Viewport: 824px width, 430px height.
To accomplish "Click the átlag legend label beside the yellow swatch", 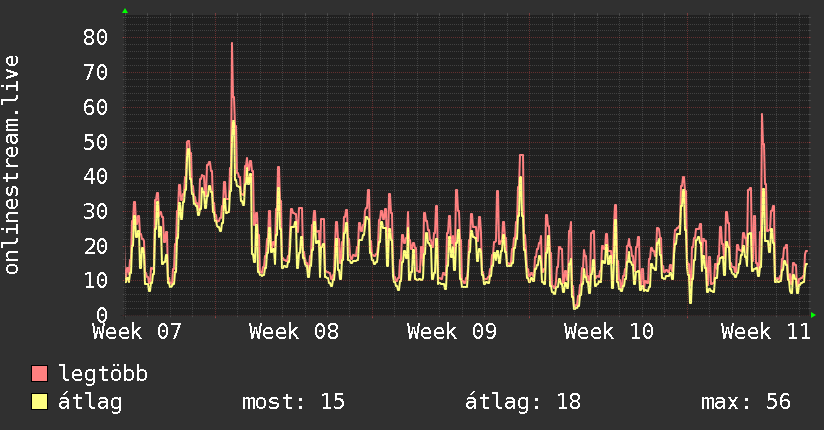I will point(90,402).
